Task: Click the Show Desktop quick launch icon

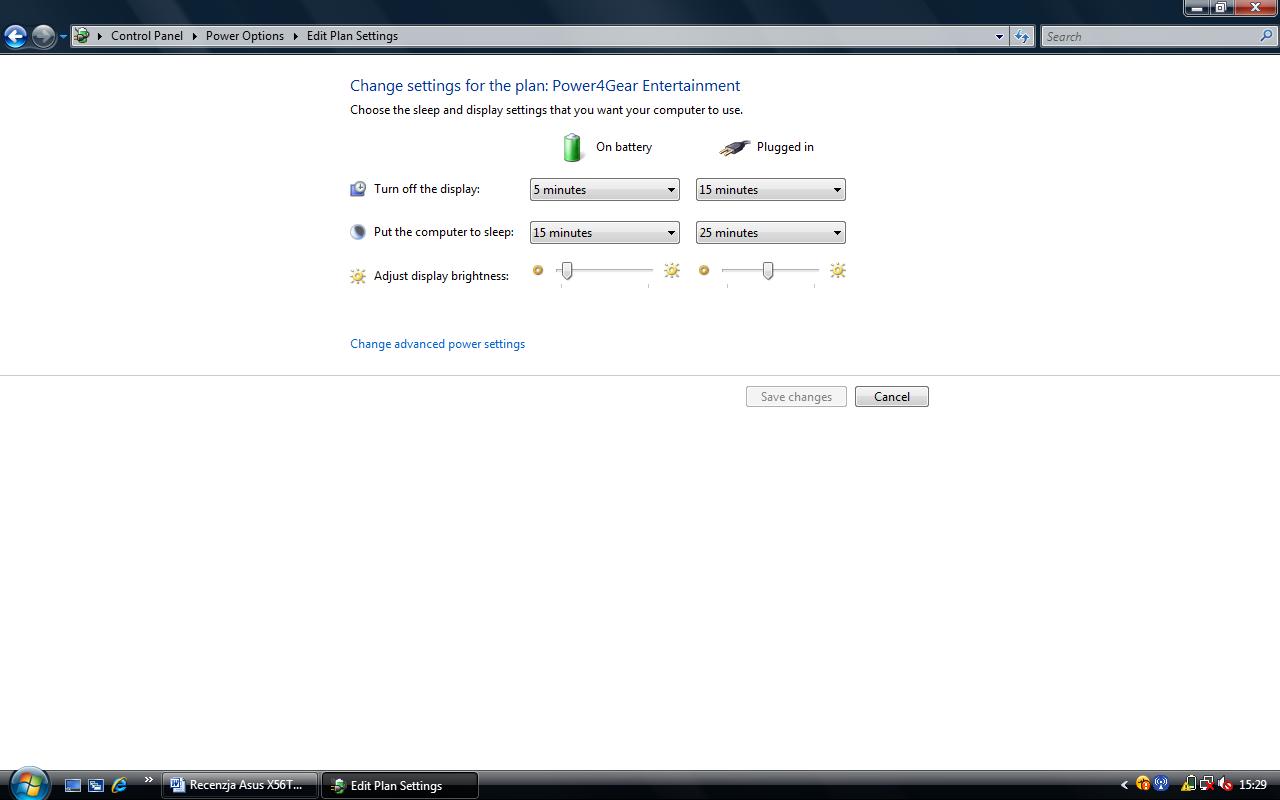Action: [x=72, y=785]
